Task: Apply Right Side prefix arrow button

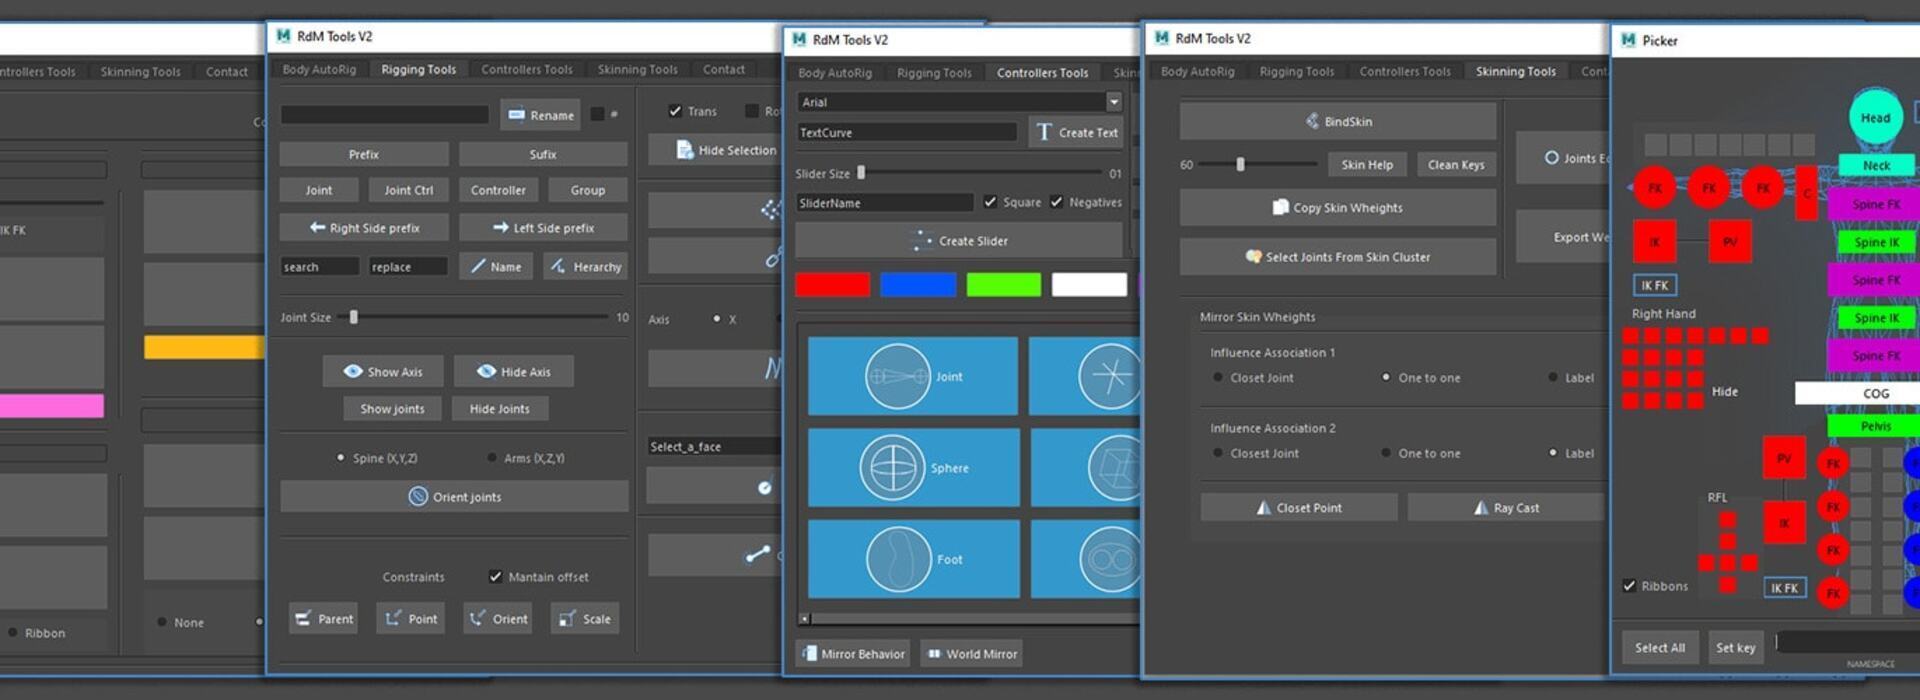Action: [x=364, y=228]
